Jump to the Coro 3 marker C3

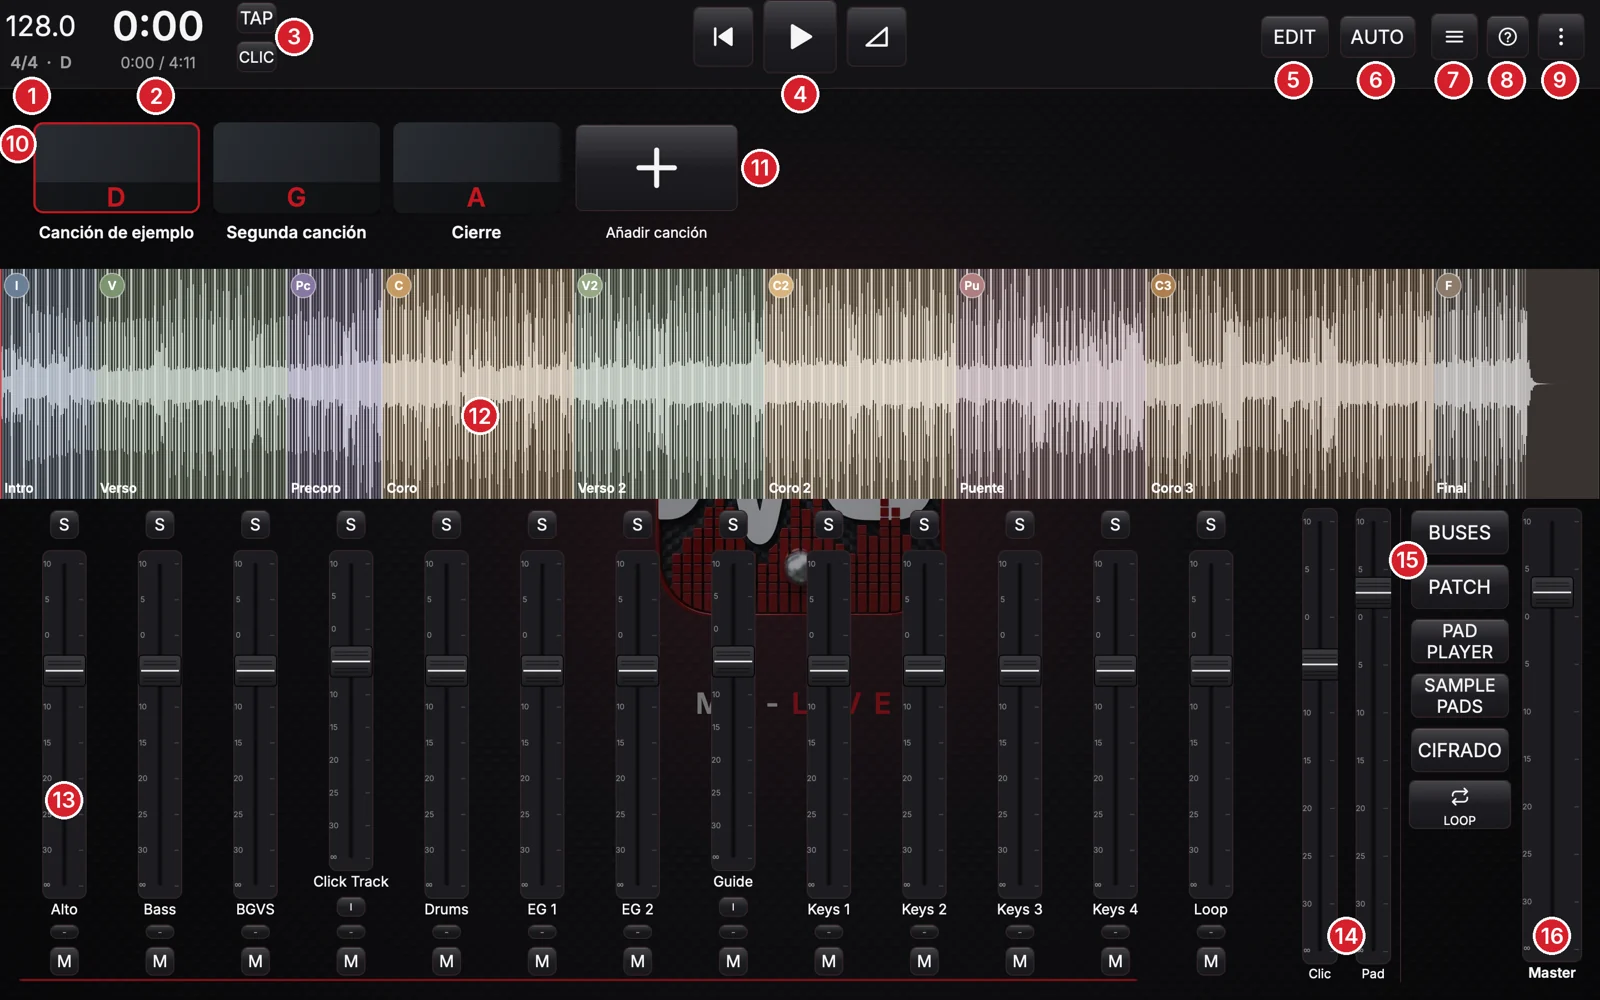[x=1163, y=285]
